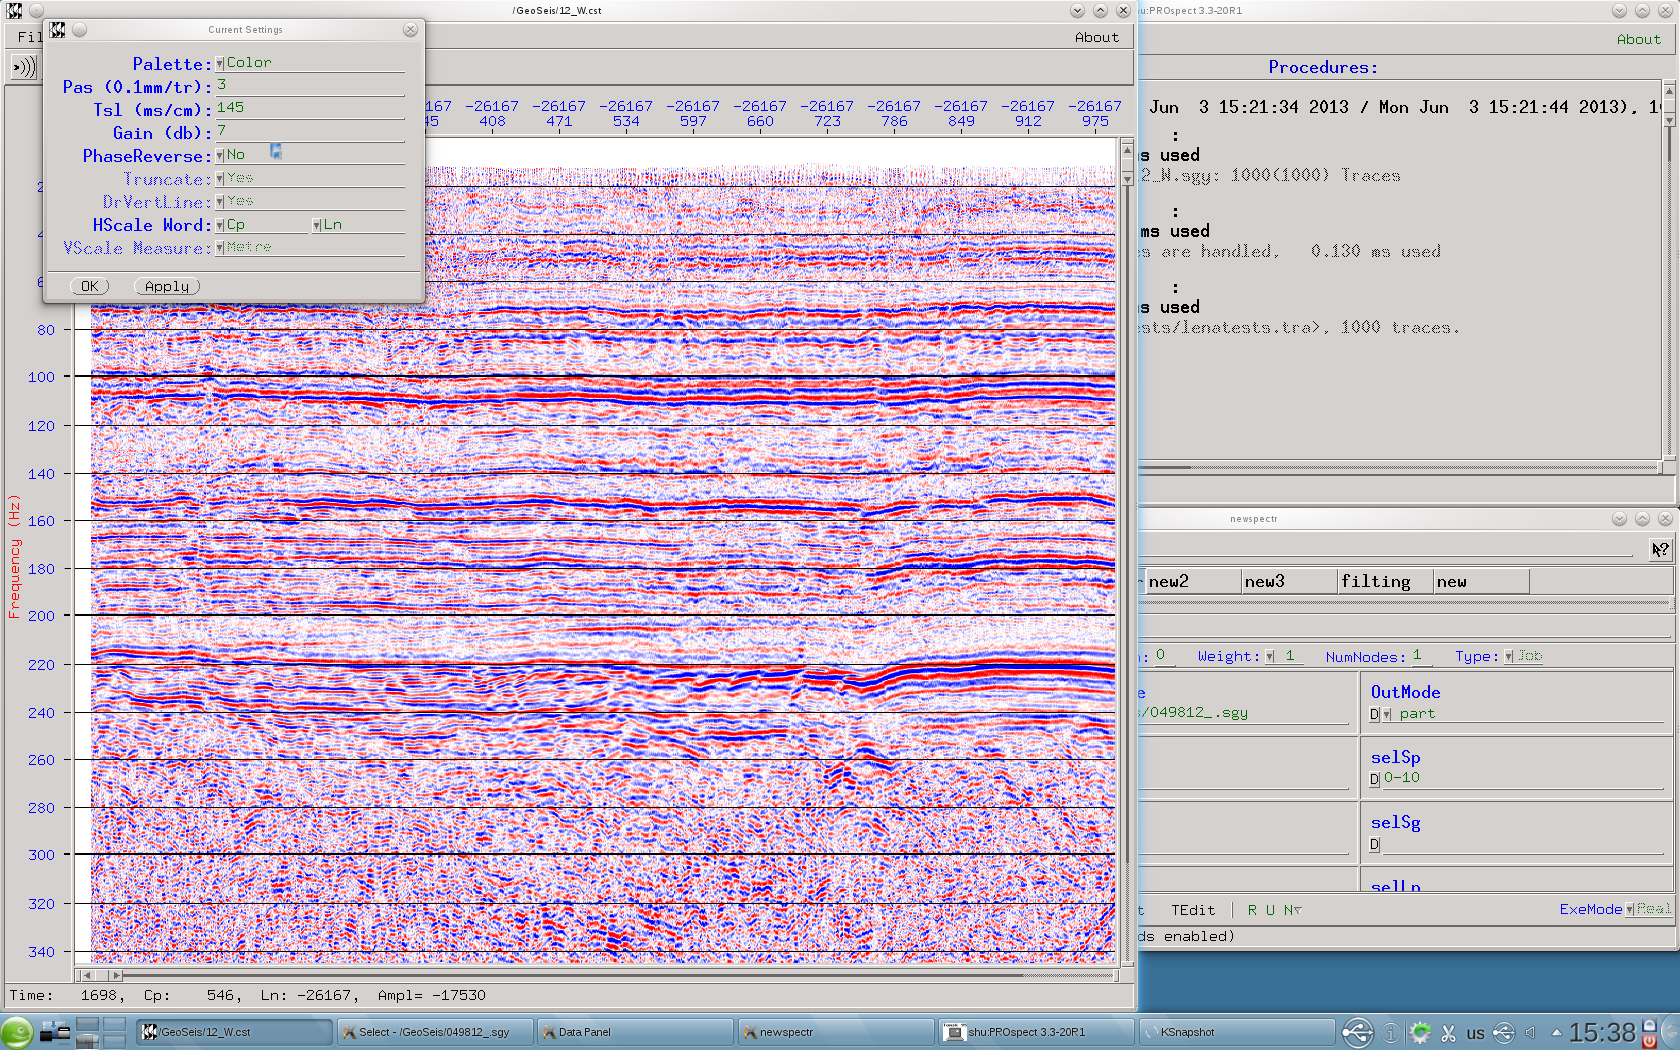Viewport: 1680px width, 1050px height.
Task: Click the show desktop taskbar icon
Action: (55, 1032)
